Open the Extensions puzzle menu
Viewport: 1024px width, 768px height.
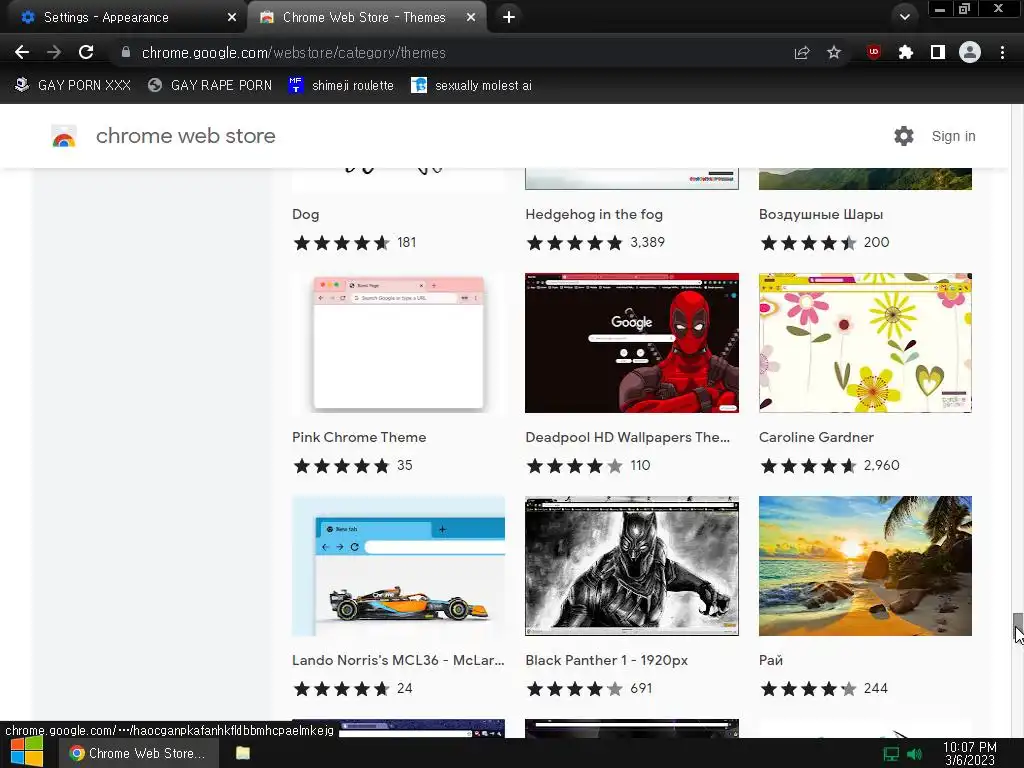(906, 52)
